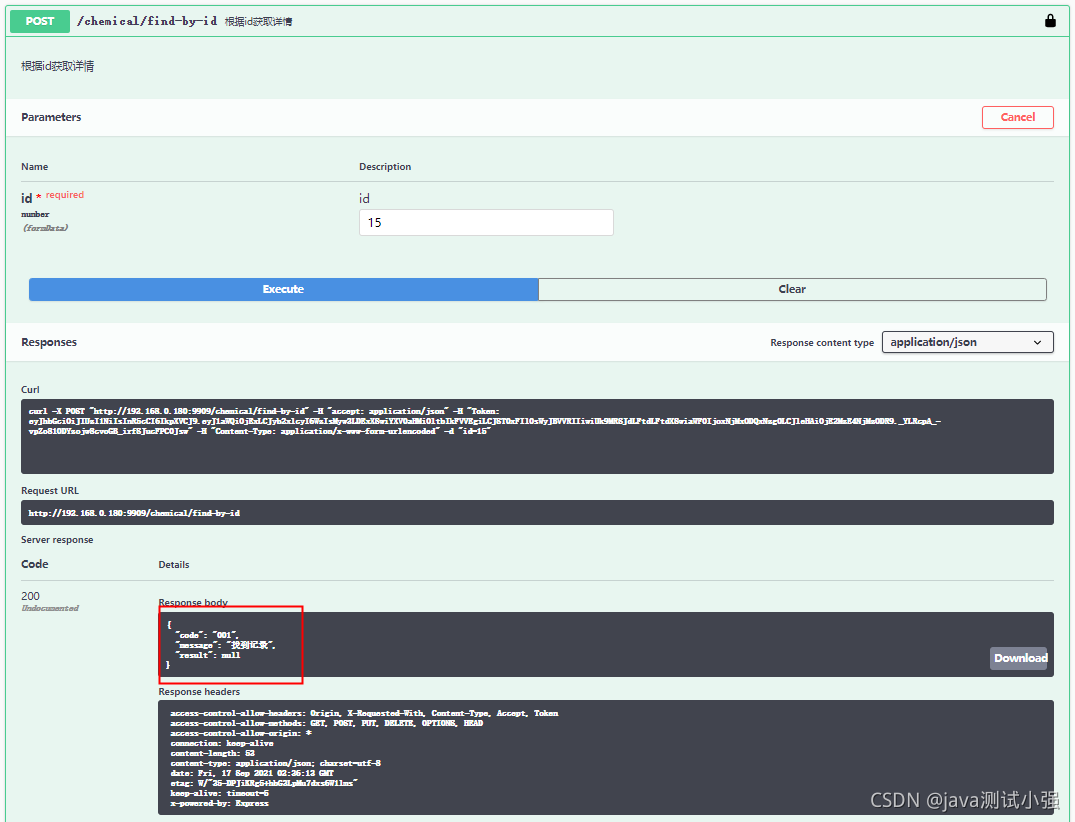Click the green POST method badge
The width and height of the screenshot is (1075, 822).
pyautogui.click(x=40, y=21)
